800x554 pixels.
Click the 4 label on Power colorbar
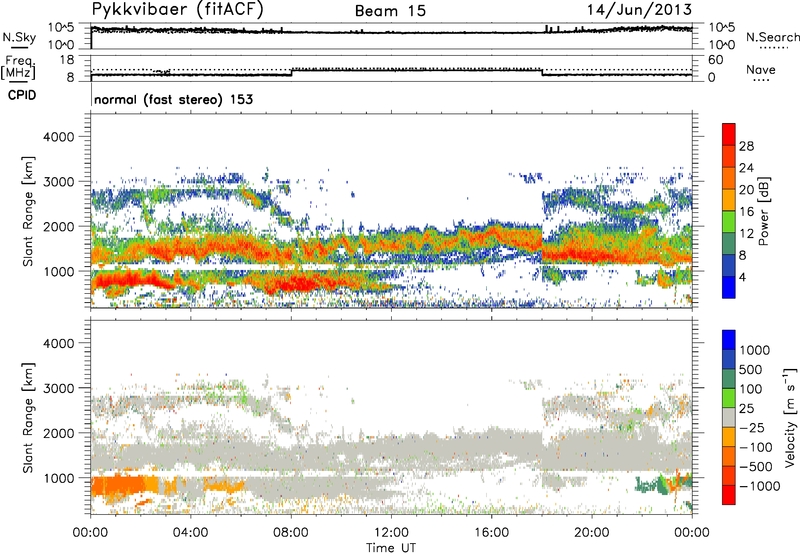(742, 277)
